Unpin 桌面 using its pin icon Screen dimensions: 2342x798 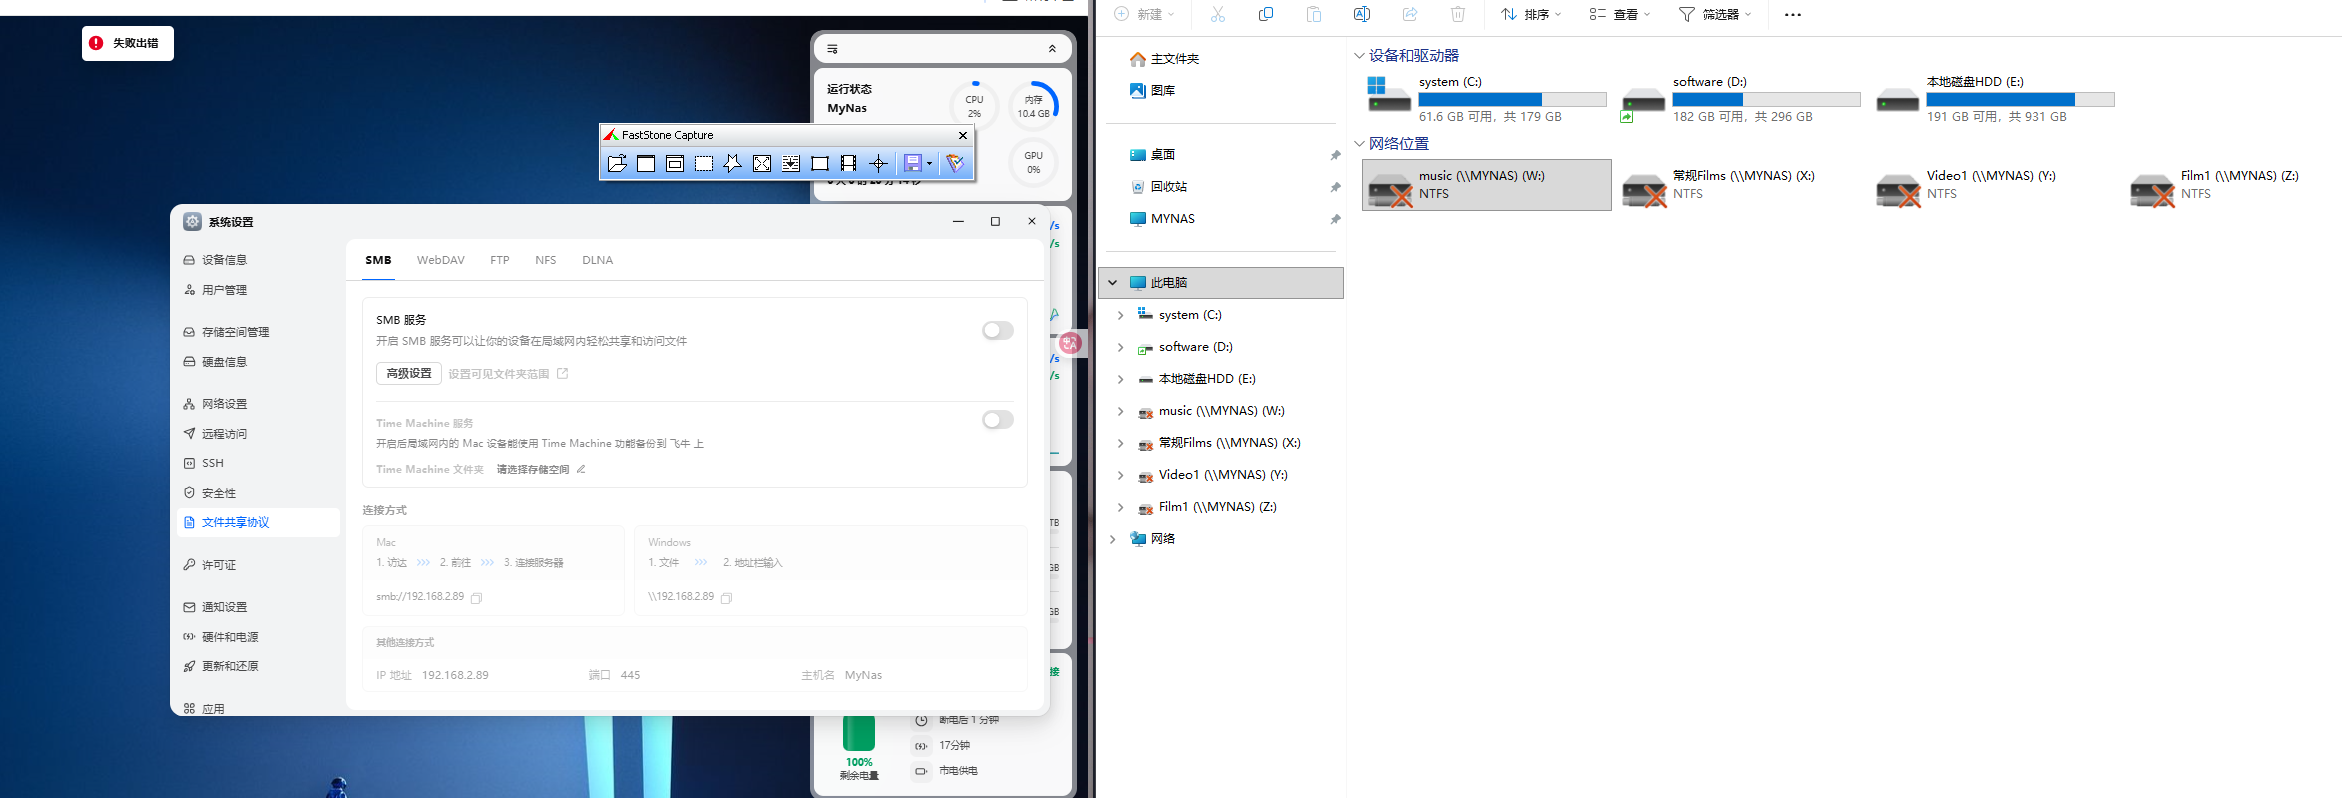click(1335, 155)
